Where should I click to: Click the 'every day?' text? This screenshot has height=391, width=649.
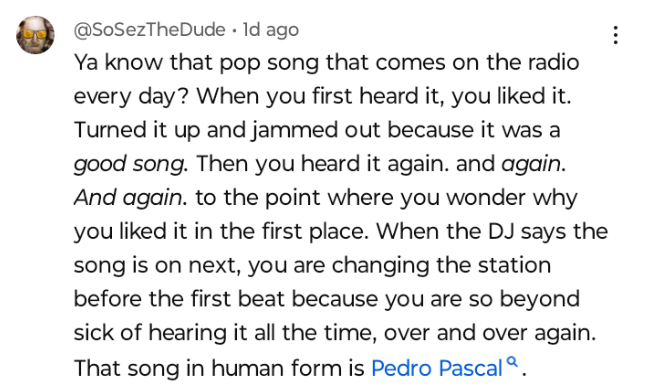click(131, 97)
